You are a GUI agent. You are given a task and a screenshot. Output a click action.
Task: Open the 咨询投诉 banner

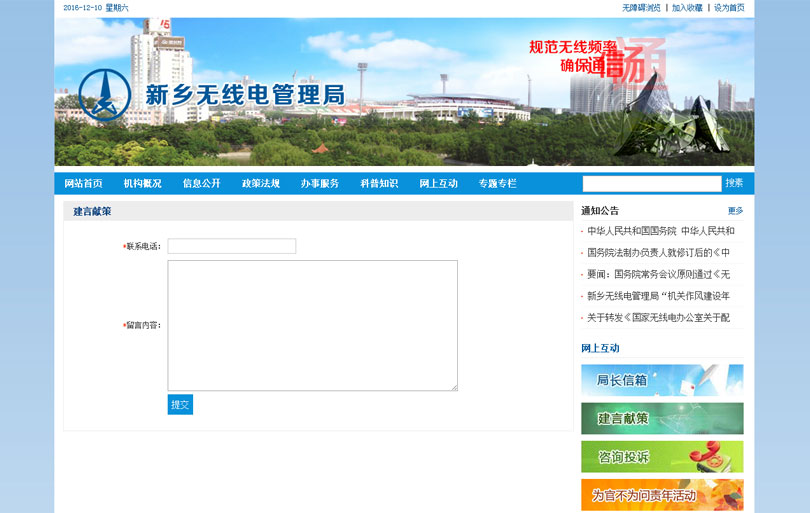(x=661, y=457)
